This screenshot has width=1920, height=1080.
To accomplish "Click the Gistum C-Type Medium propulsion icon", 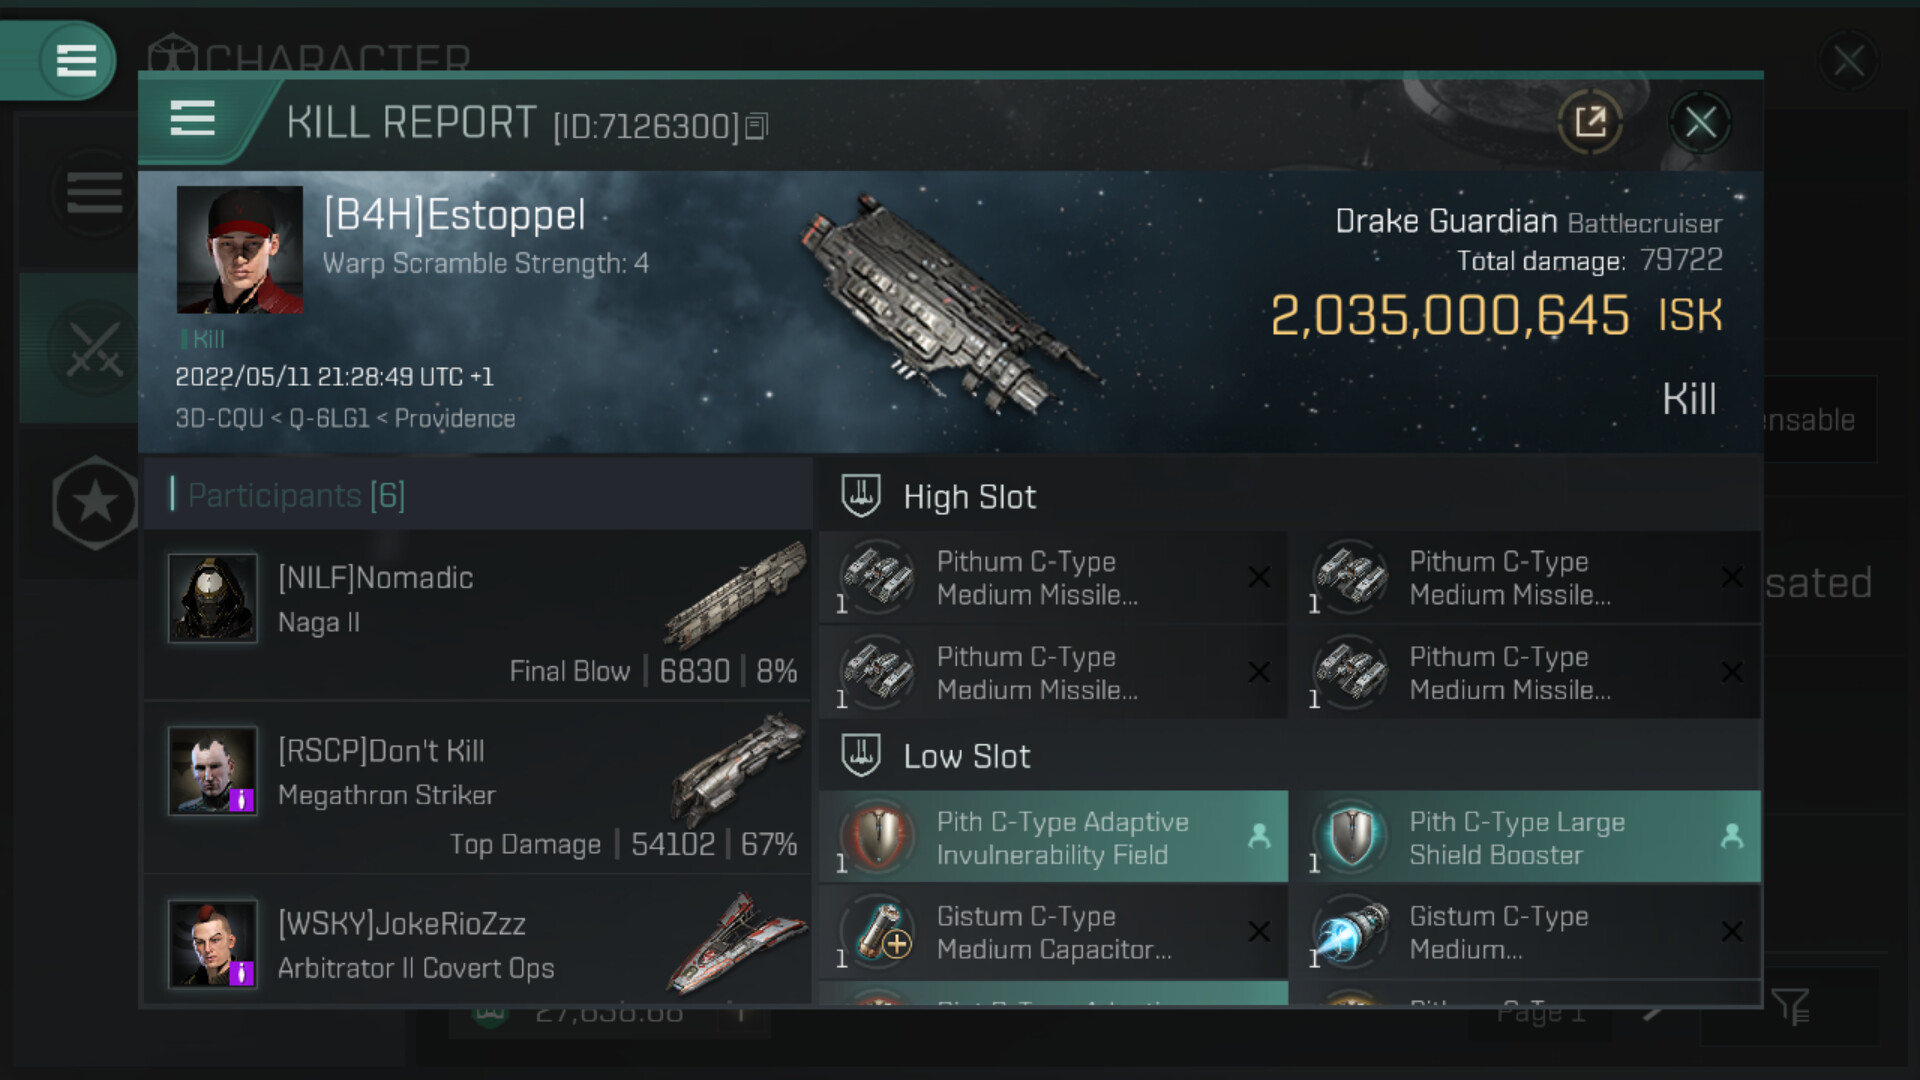I will (x=1351, y=932).
